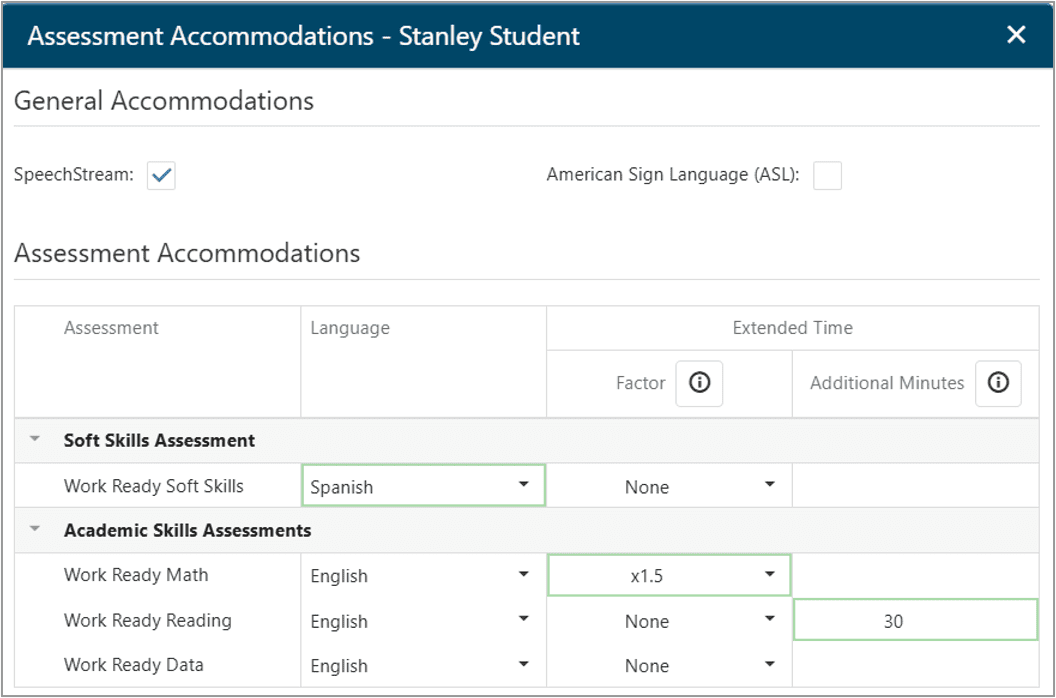Viewport: 1056px width, 698px height.
Task: Click the "Factor" column label
Action: (640, 383)
